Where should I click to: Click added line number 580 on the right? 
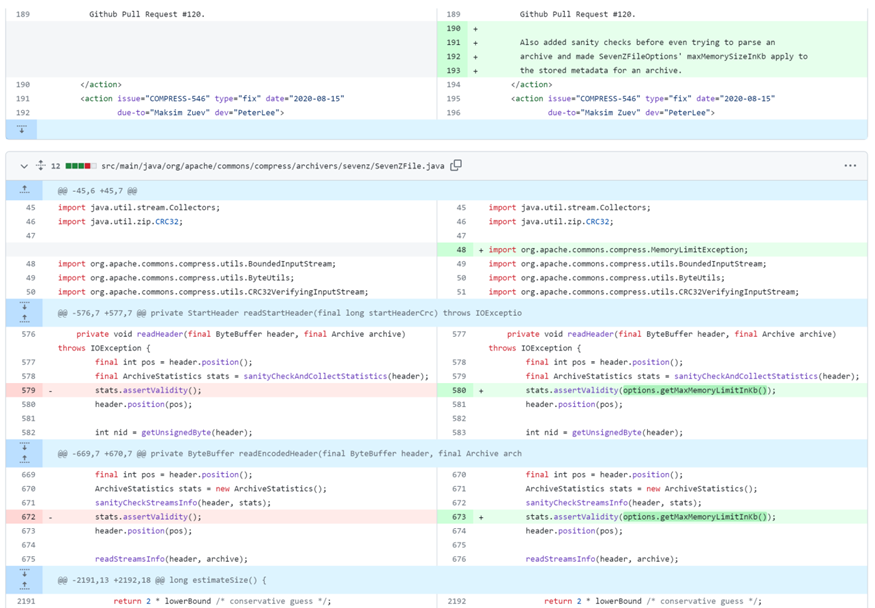tap(459, 390)
